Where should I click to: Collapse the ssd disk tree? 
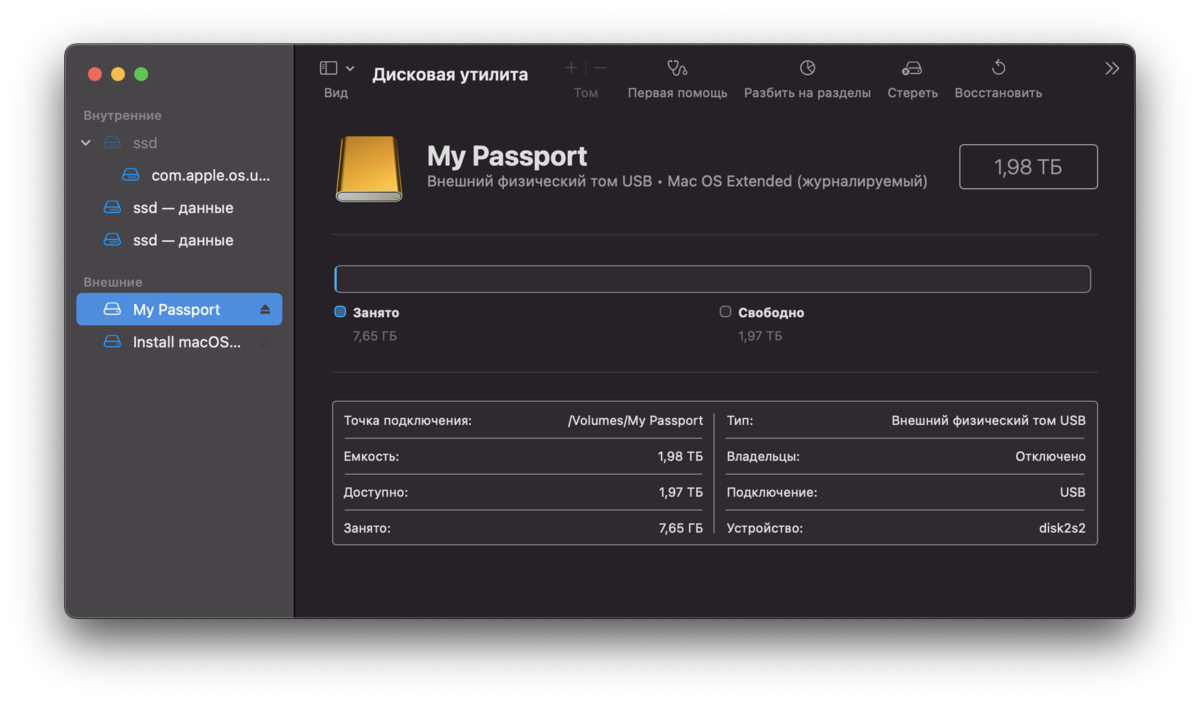86,143
